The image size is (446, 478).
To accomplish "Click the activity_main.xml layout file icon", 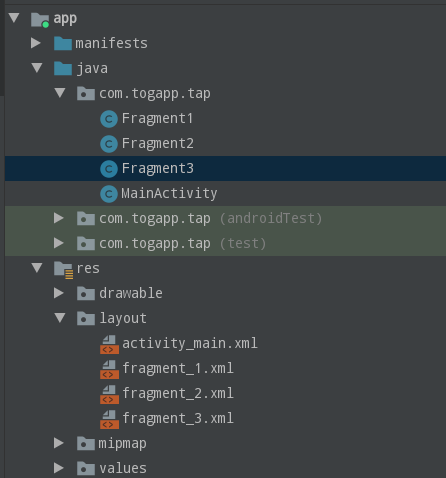I will (x=109, y=344).
